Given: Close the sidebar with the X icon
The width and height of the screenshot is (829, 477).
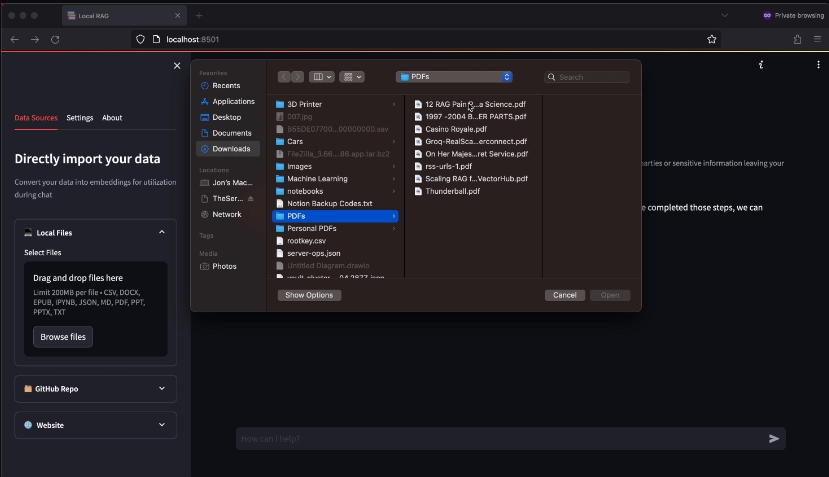Looking at the screenshot, I should pos(177,66).
